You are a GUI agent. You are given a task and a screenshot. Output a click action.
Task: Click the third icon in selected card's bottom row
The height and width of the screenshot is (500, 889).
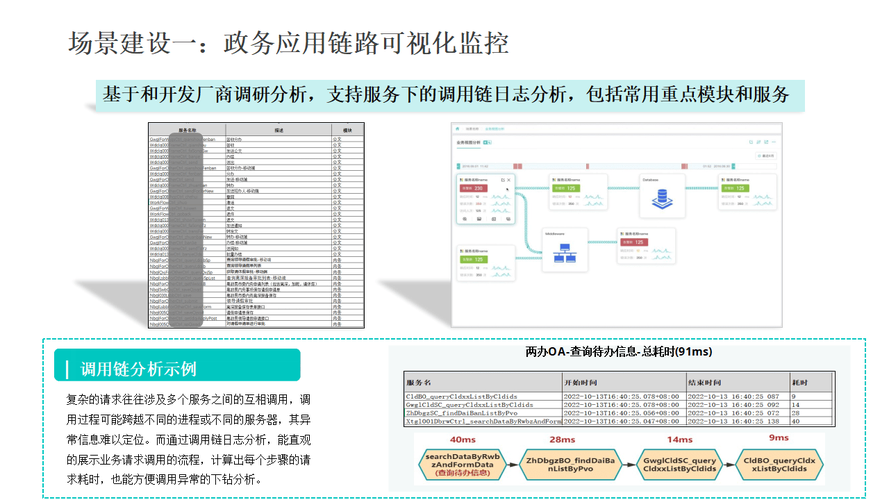point(494,219)
